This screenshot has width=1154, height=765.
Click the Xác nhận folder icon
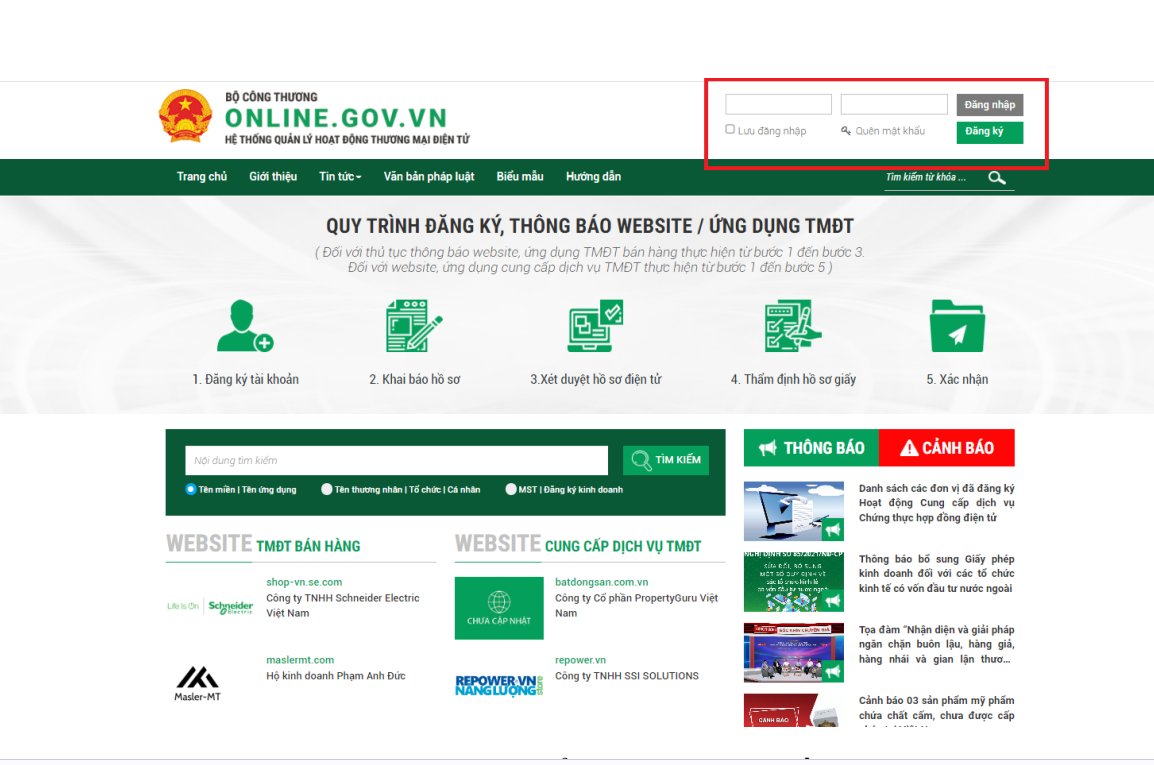coord(957,326)
